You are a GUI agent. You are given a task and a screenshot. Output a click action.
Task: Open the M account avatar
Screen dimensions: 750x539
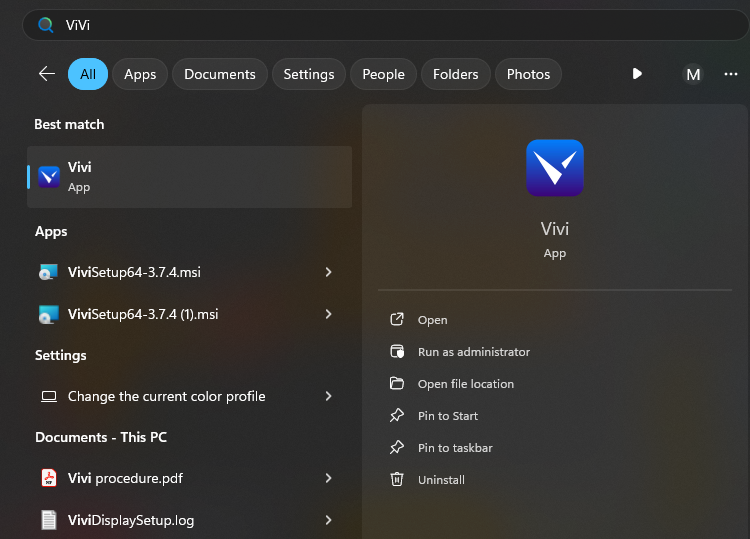(693, 74)
